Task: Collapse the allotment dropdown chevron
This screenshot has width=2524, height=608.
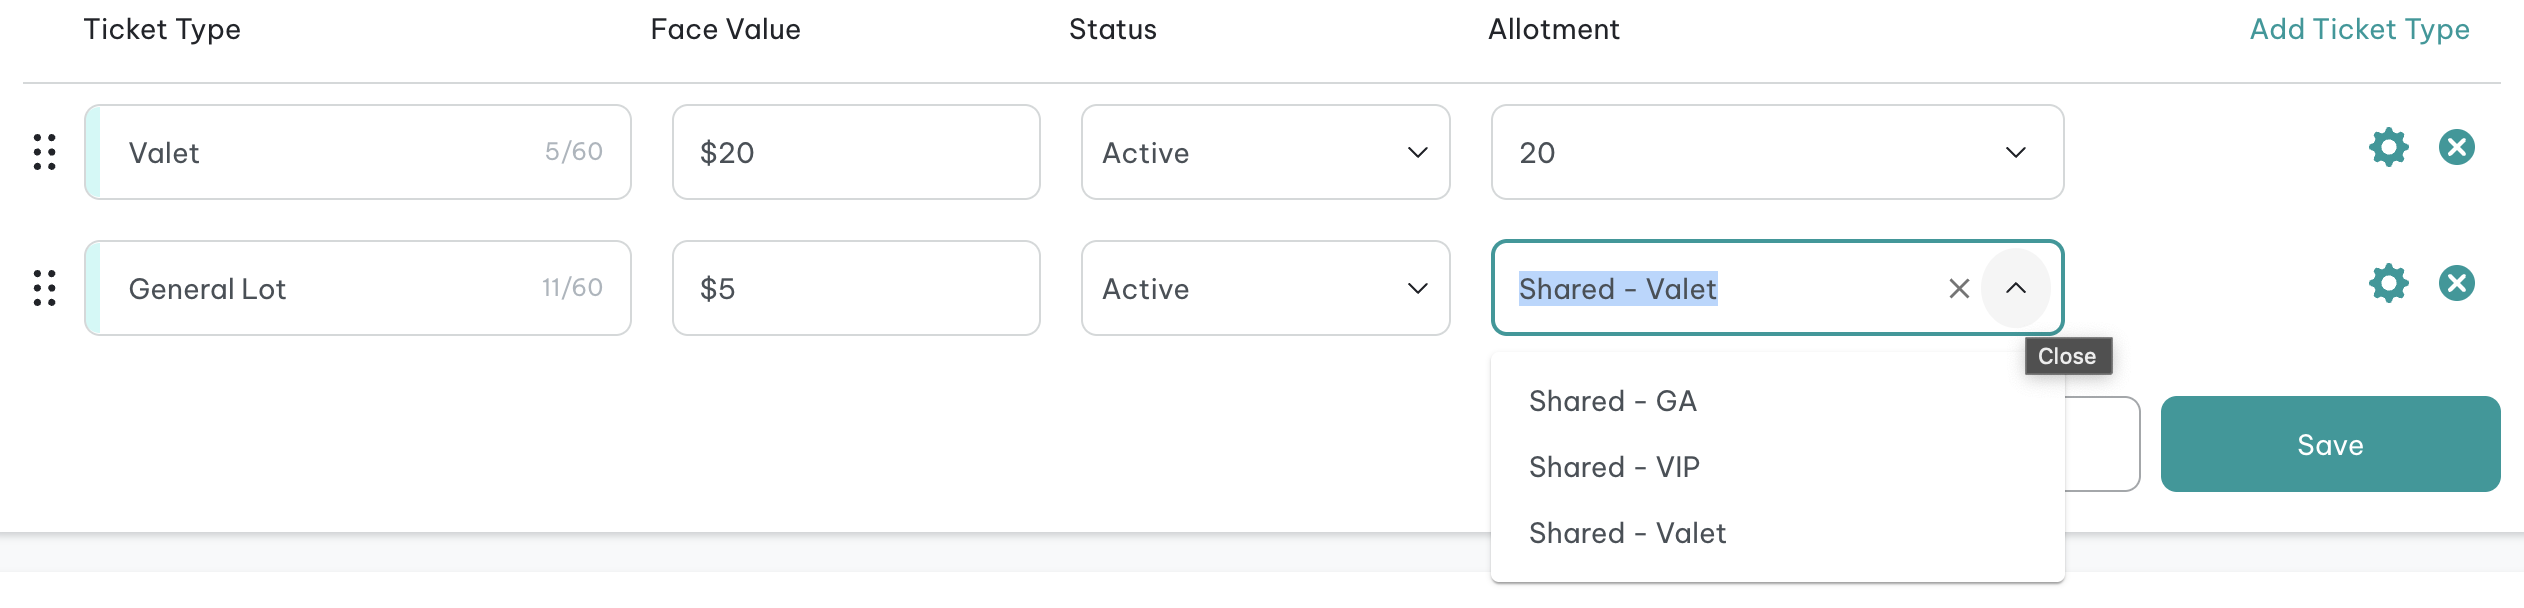Action: pyautogui.click(x=2016, y=288)
